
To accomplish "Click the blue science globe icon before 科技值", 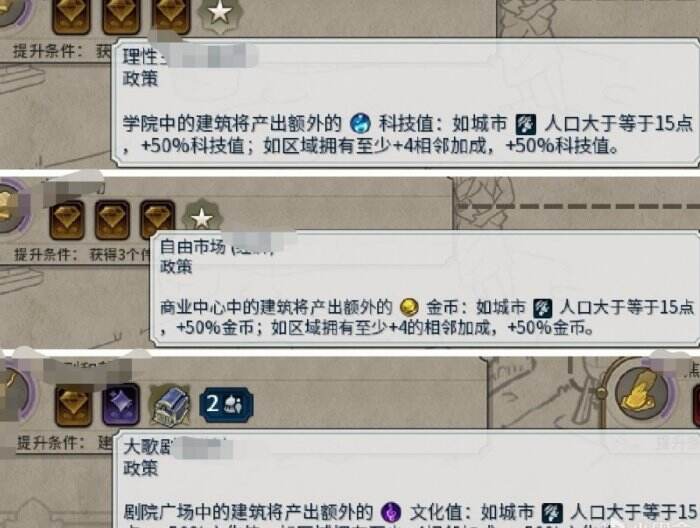I will [x=360, y=123].
